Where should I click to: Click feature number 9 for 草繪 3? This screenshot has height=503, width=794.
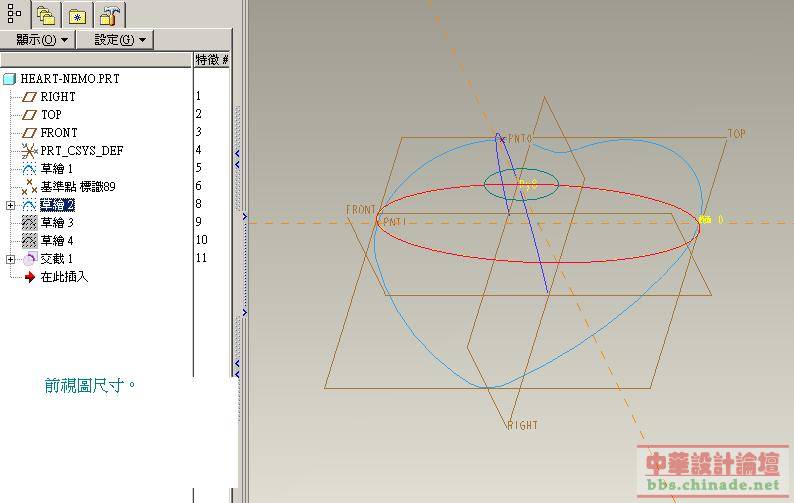(198, 222)
